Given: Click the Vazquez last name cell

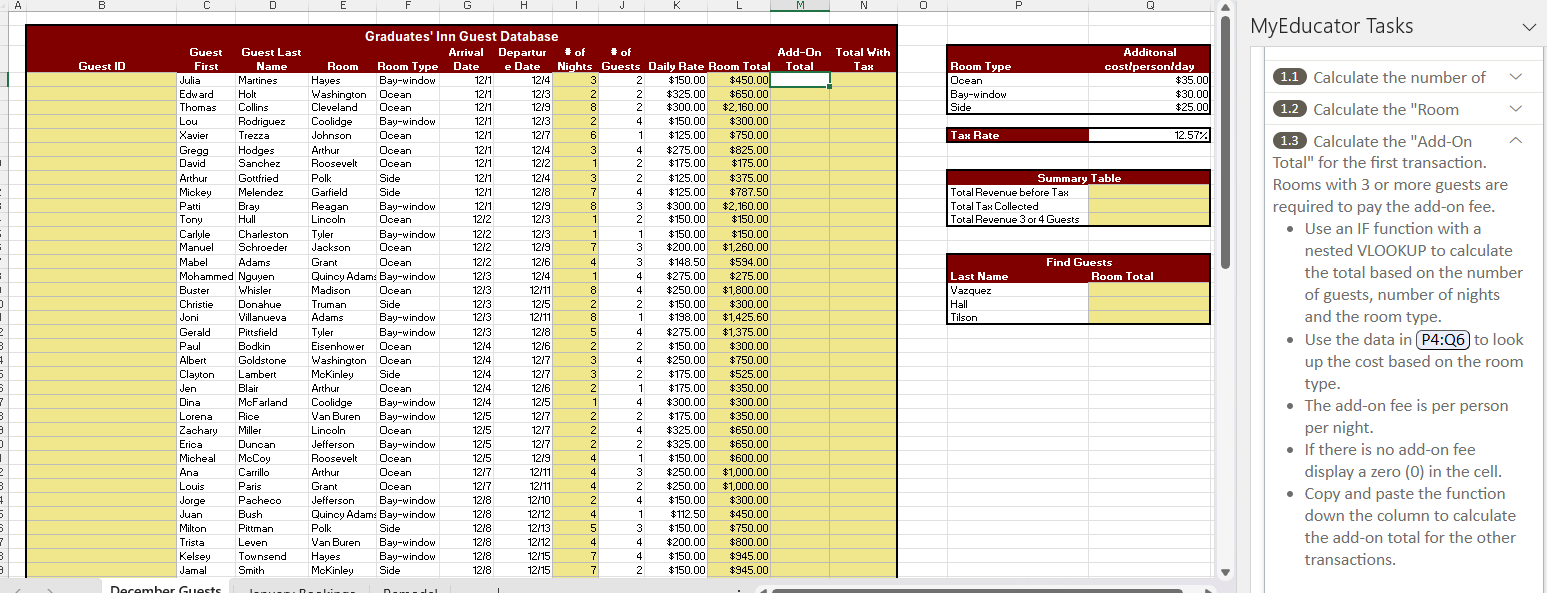Looking at the screenshot, I should [x=1017, y=290].
